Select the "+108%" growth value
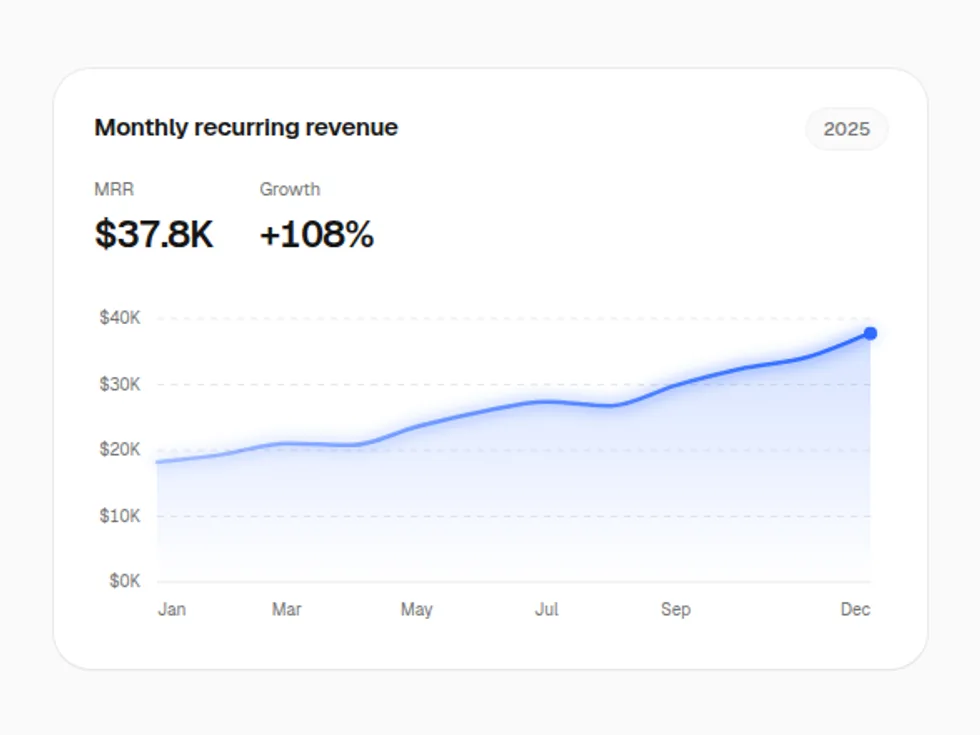980x735 pixels. click(317, 234)
